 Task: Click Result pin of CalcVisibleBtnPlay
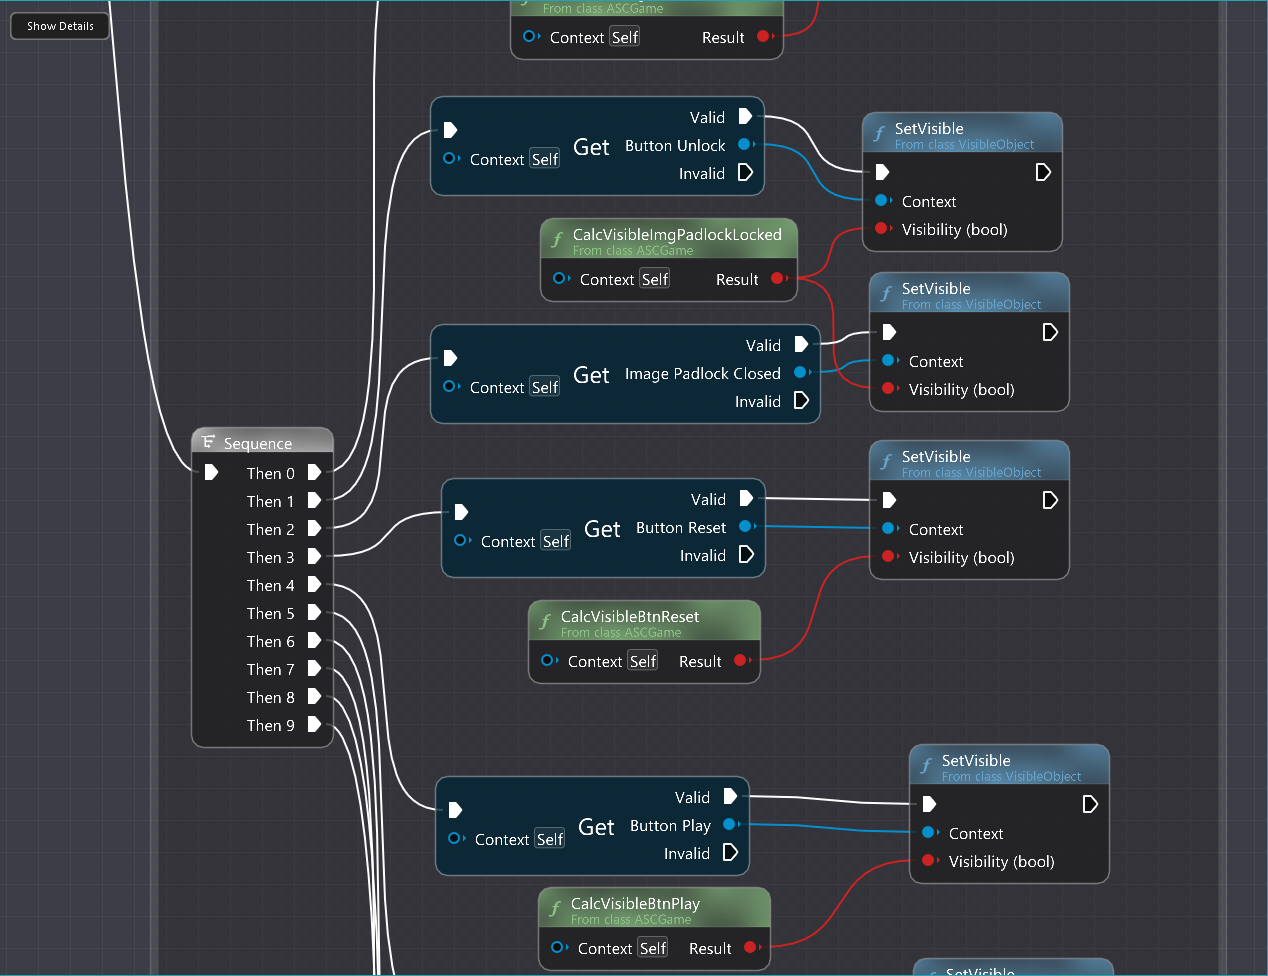click(751, 947)
